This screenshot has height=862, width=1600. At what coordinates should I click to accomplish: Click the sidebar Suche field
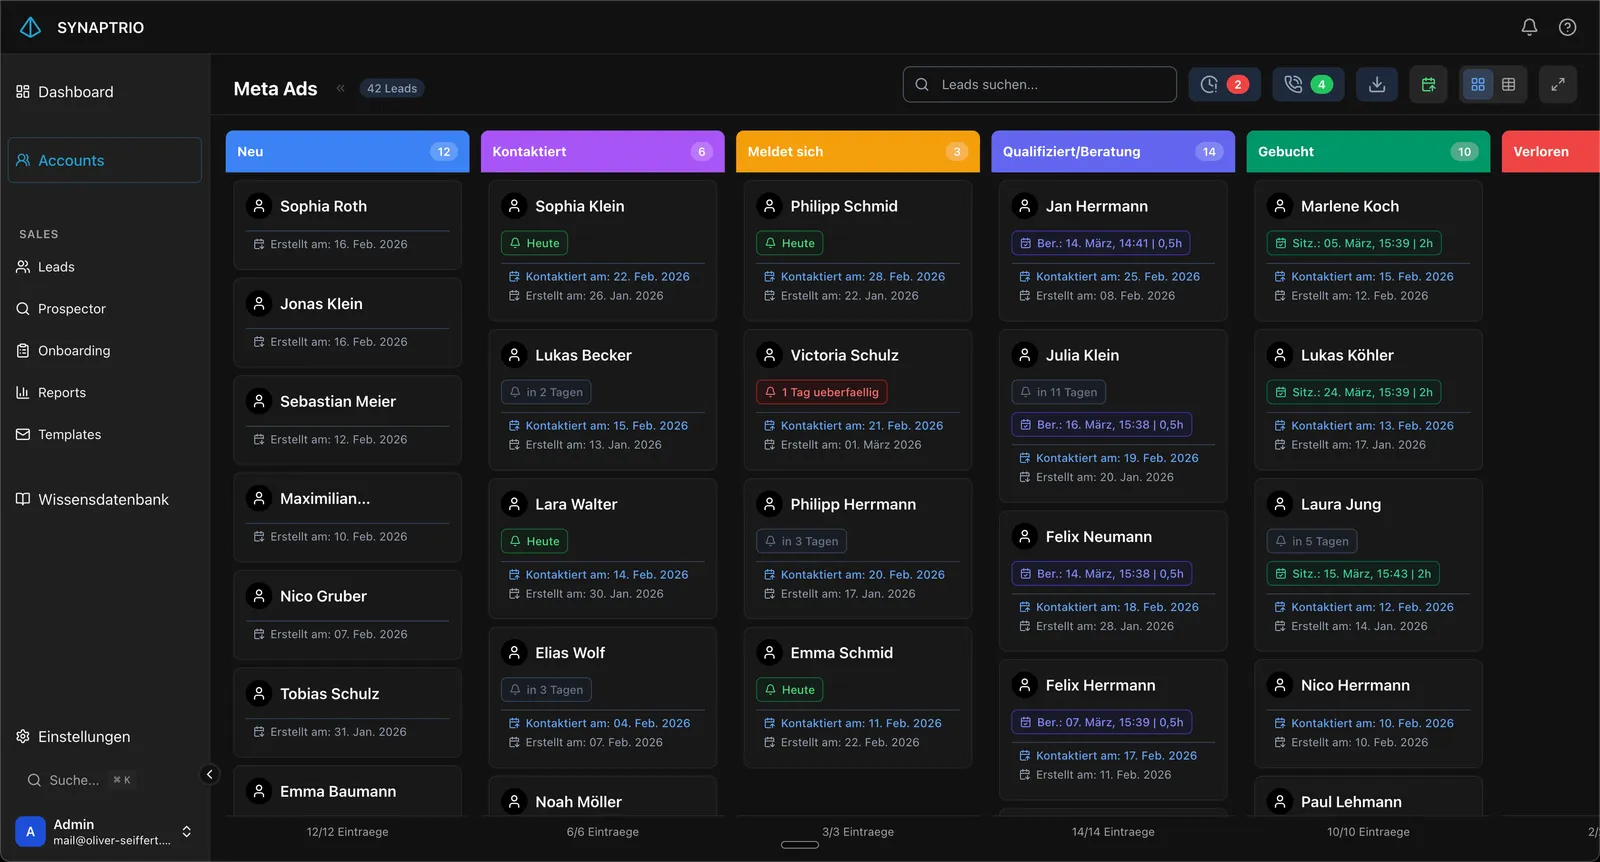point(80,780)
